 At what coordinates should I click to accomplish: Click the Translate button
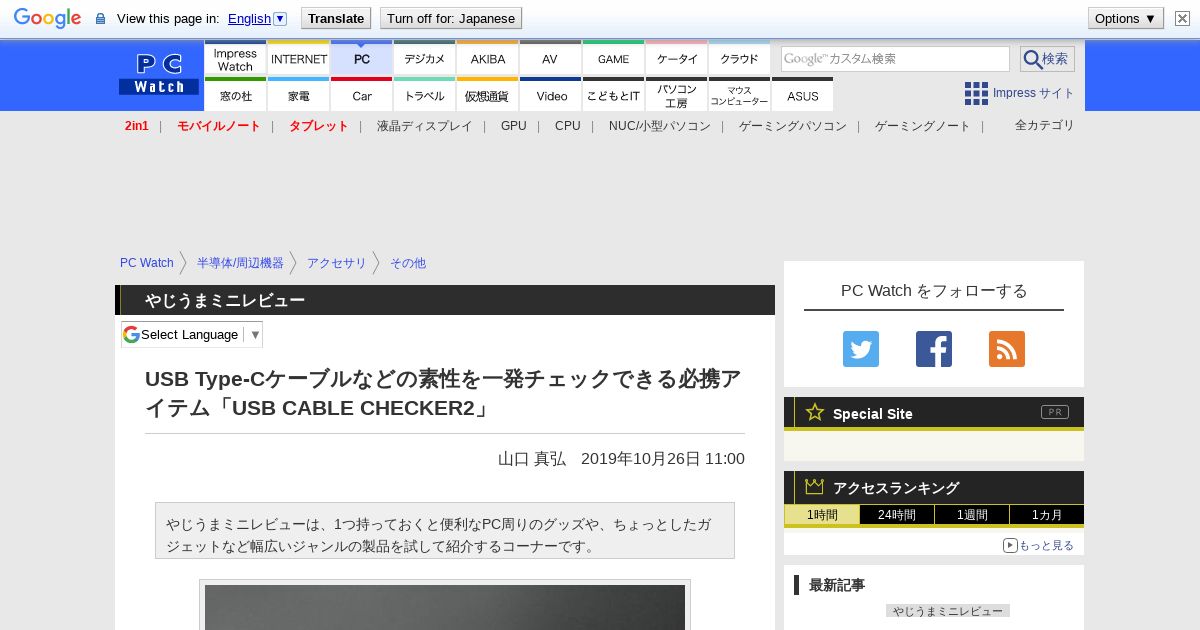pos(335,18)
